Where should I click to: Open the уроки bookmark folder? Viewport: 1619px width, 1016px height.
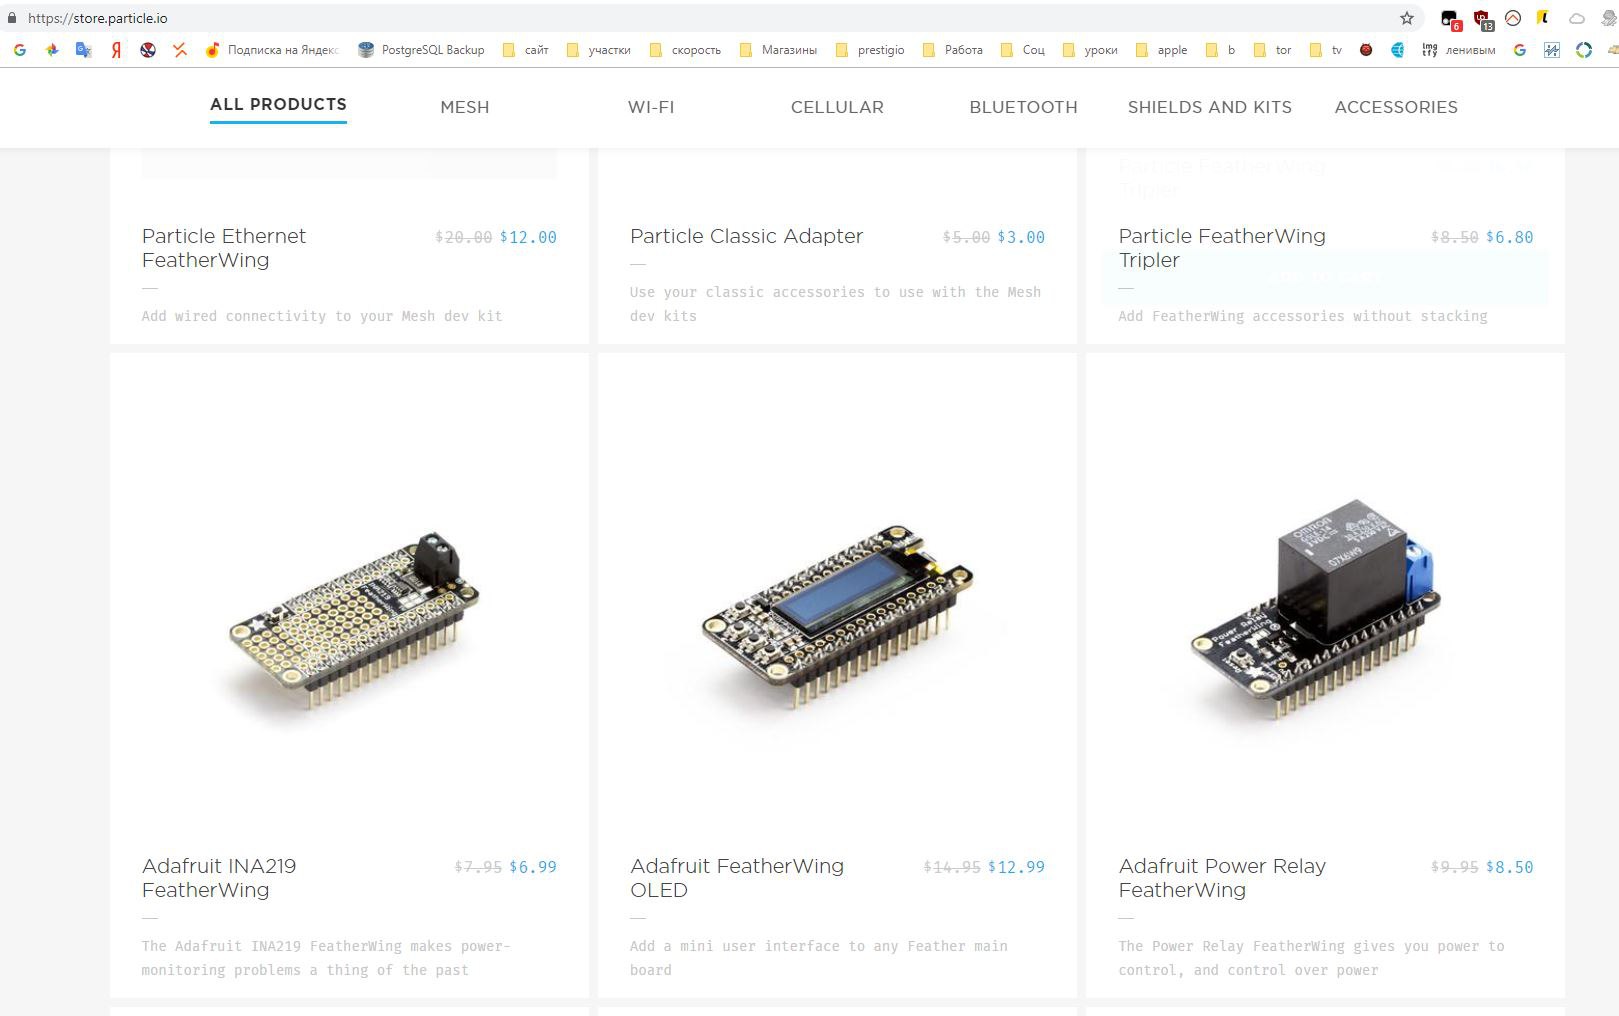pos(1091,49)
